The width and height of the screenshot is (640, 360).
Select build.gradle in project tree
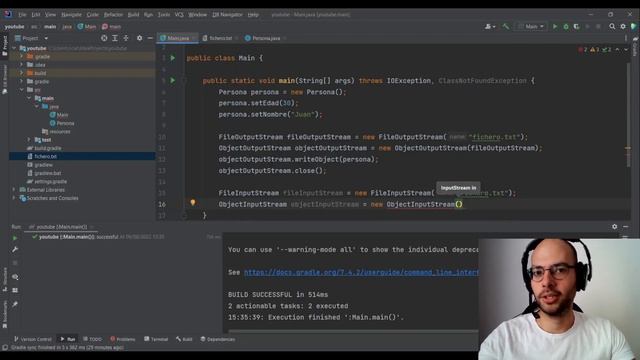click(x=44, y=148)
